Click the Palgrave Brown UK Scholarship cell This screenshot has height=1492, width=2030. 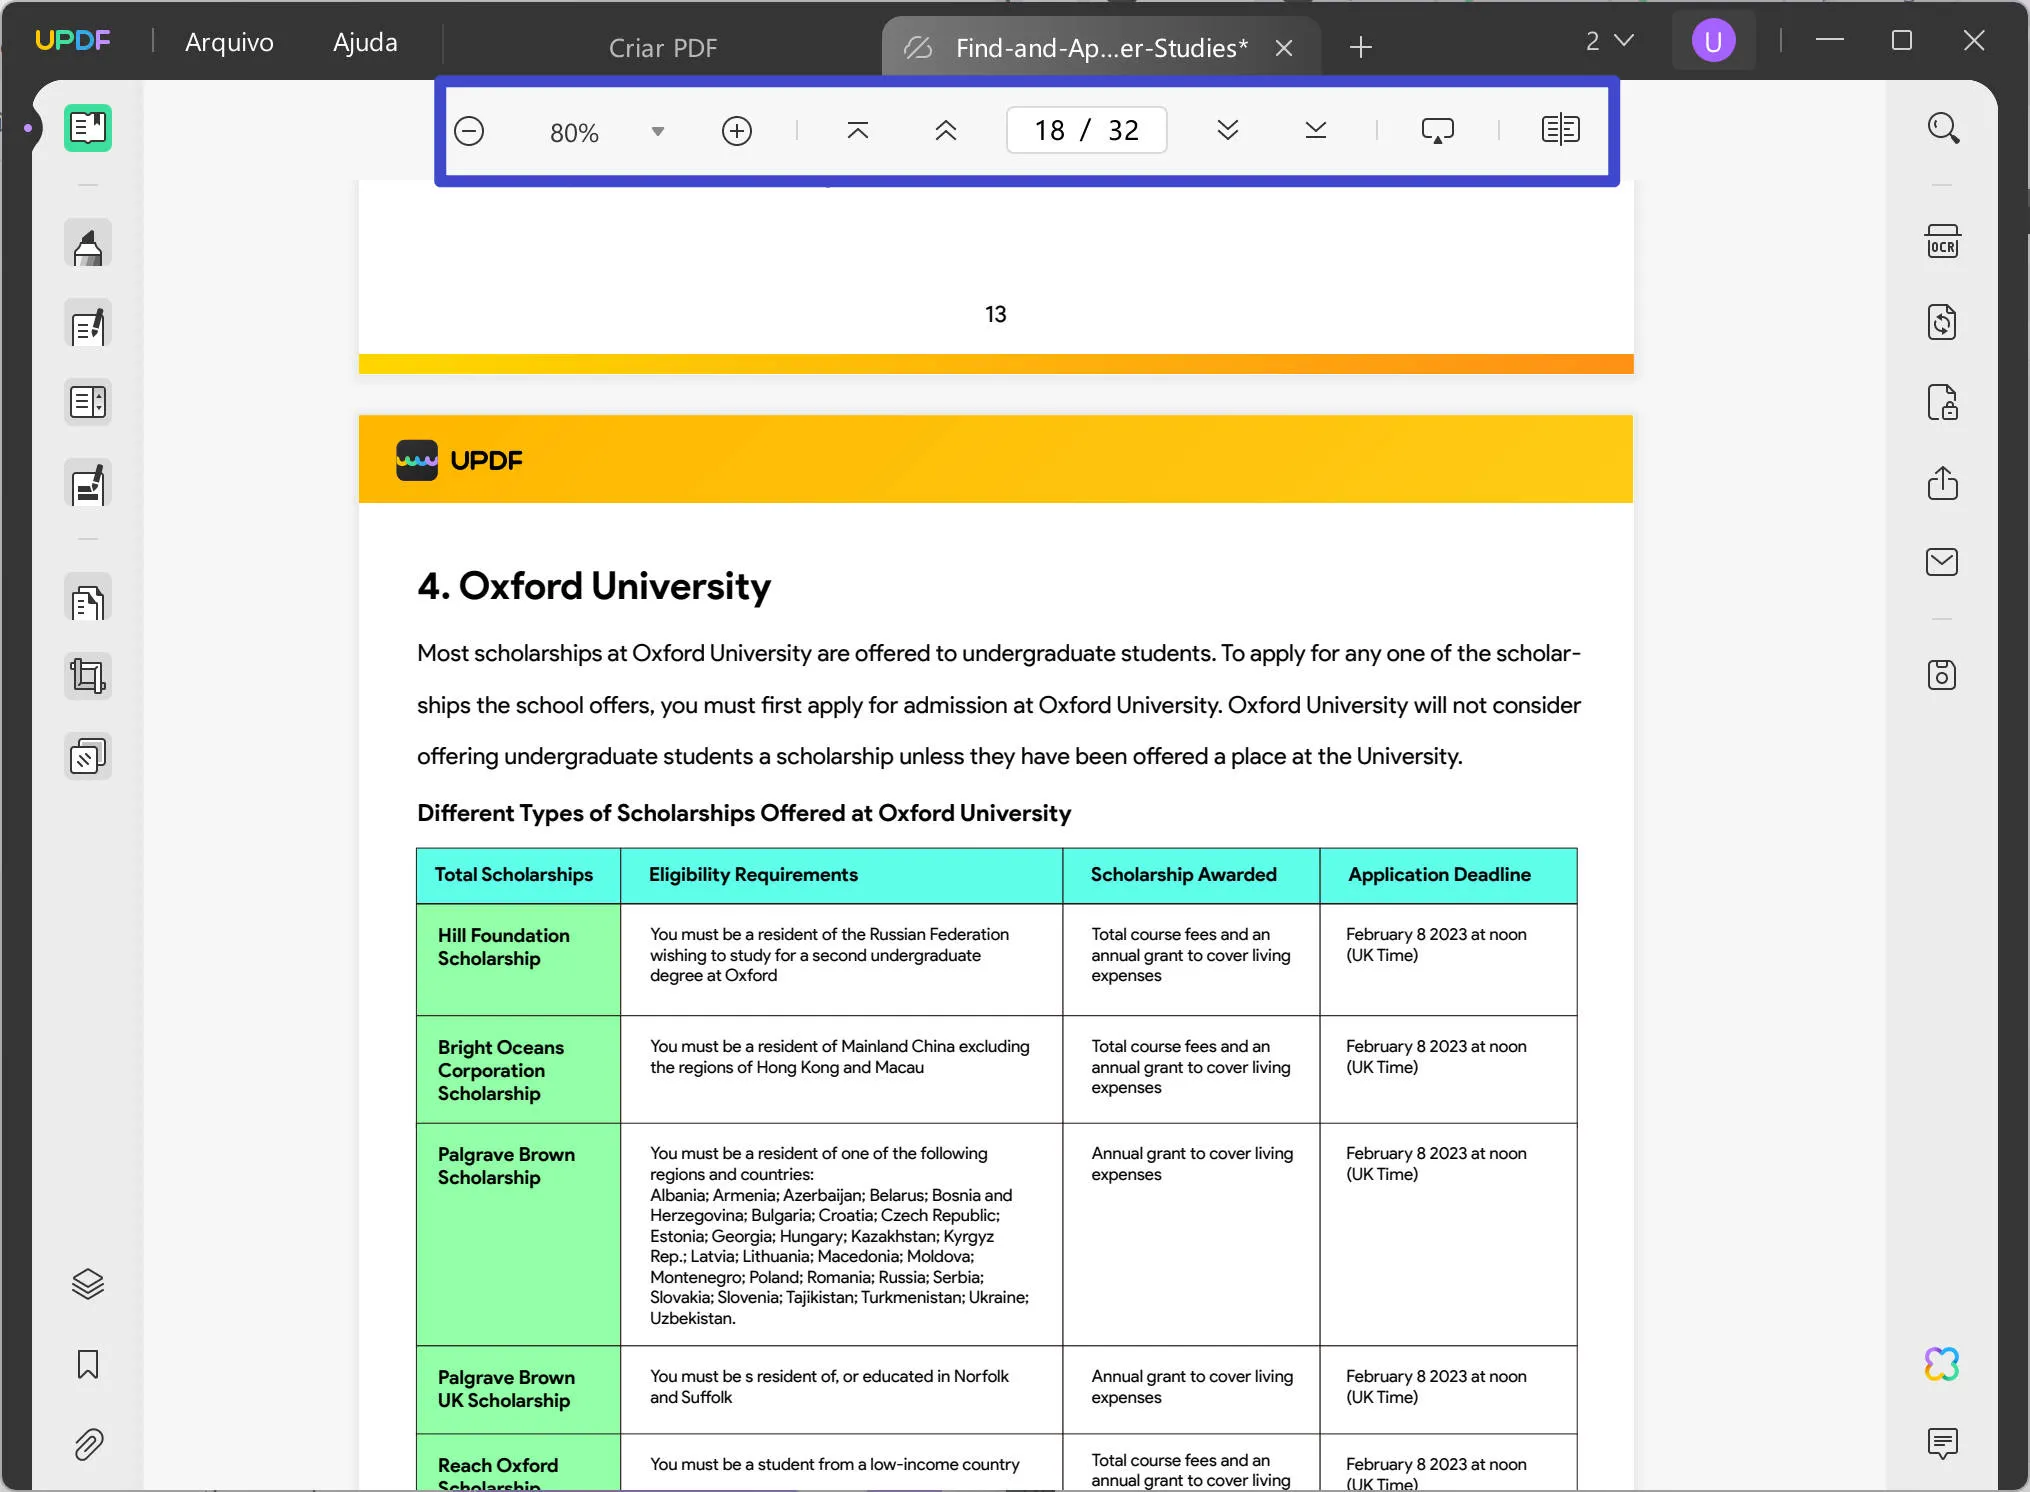[518, 1389]
